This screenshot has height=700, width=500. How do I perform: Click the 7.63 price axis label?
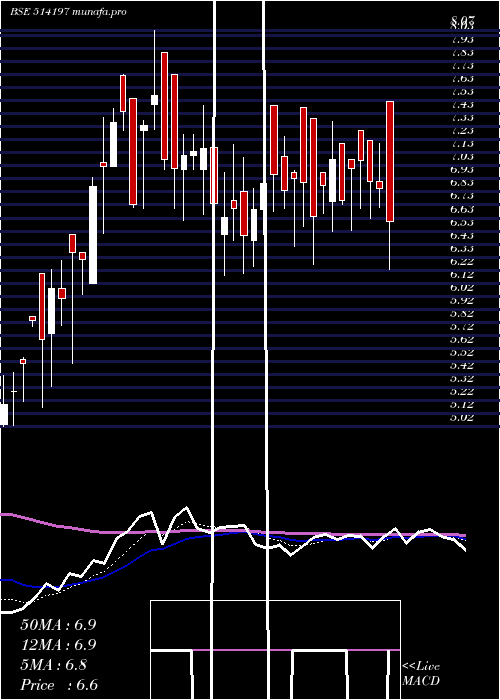coord(462,79)
